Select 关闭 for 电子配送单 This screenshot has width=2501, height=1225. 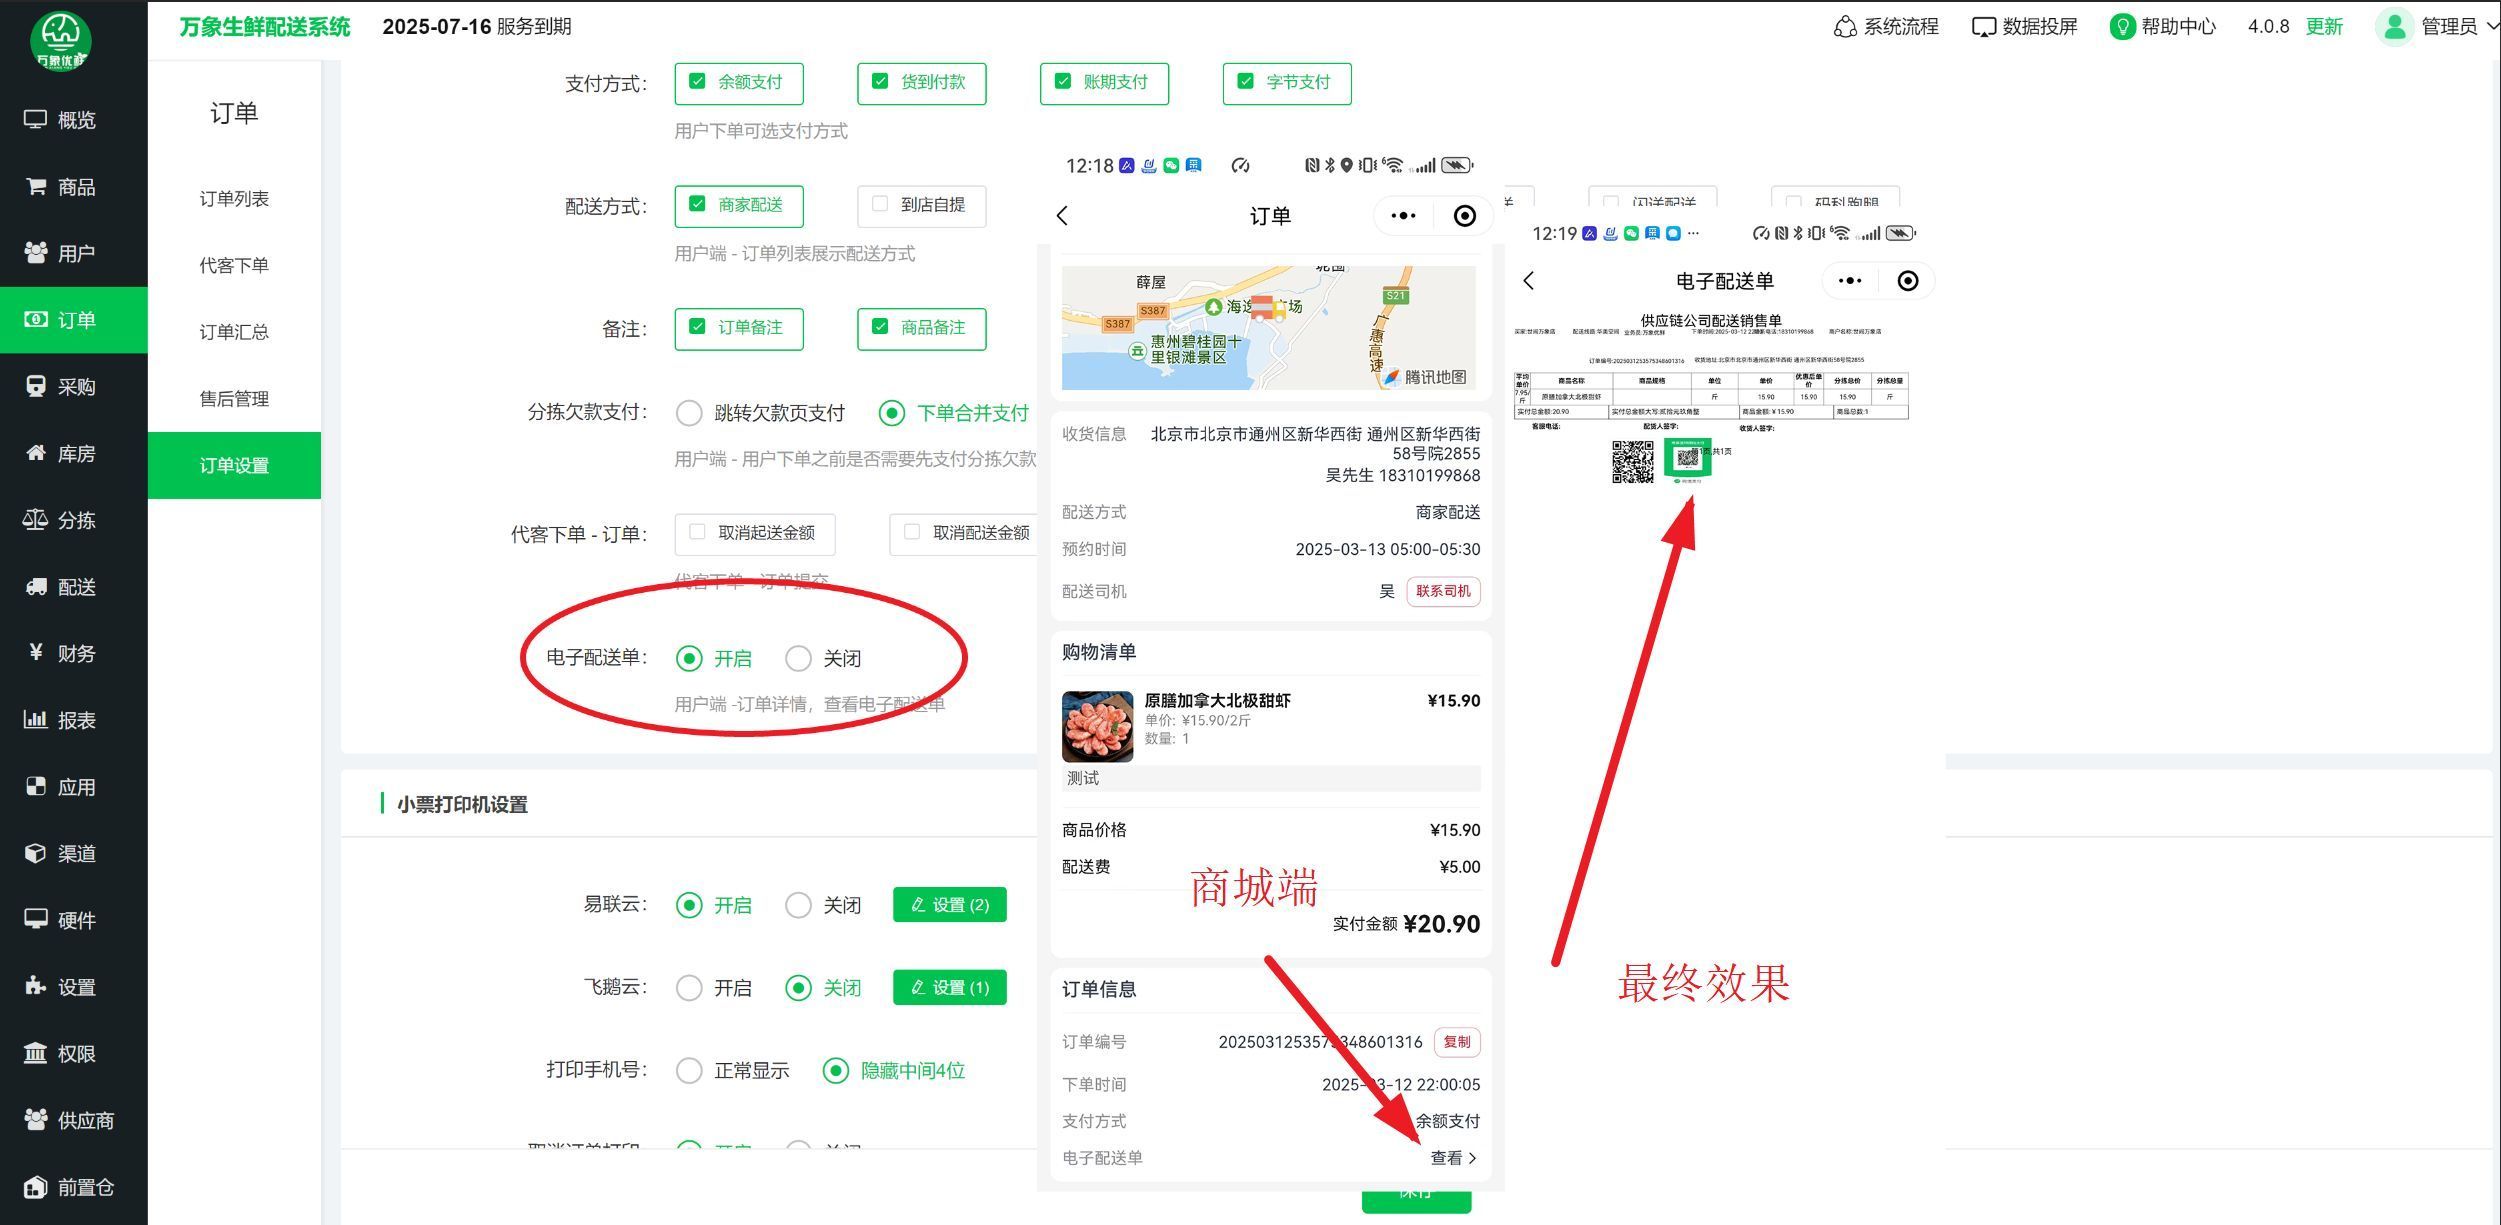(x=798, y=658)
